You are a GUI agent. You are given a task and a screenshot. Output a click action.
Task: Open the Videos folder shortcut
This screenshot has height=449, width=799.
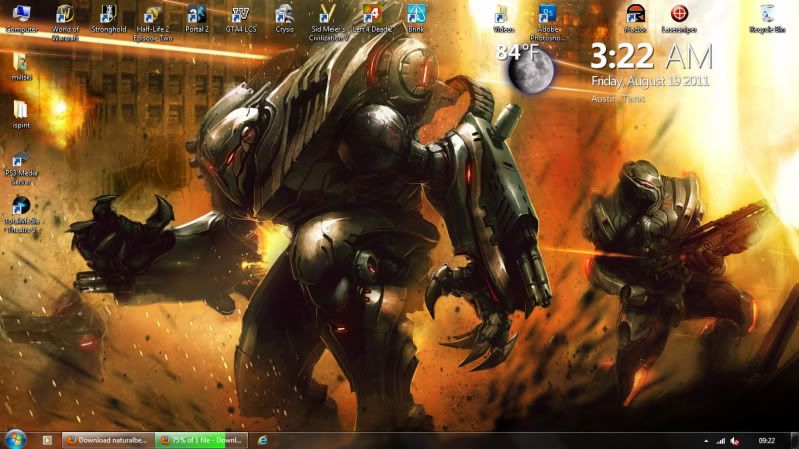503,19
